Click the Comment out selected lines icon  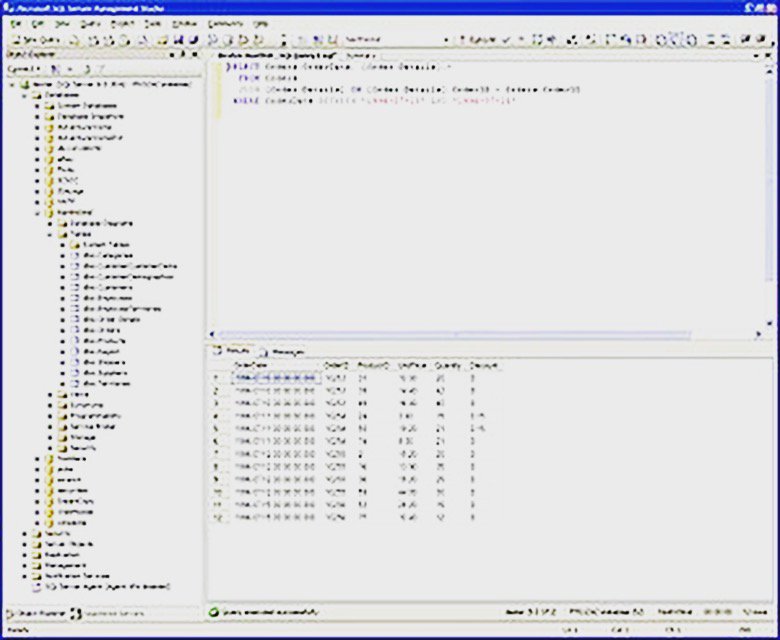(711, 40)
